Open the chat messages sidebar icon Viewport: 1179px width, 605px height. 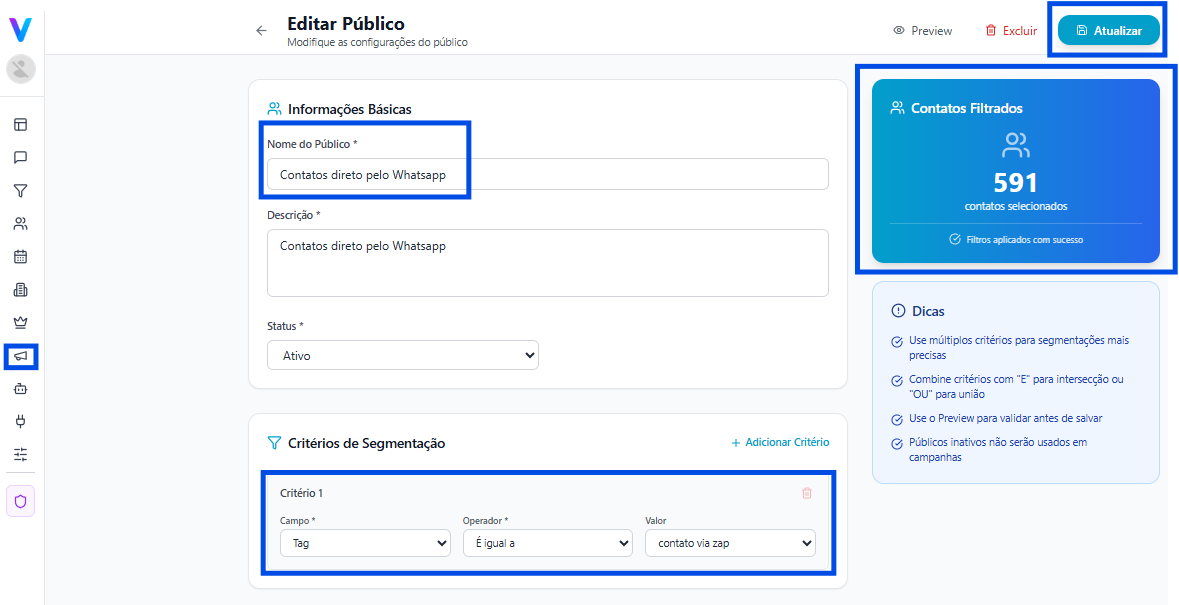(20, 157)
